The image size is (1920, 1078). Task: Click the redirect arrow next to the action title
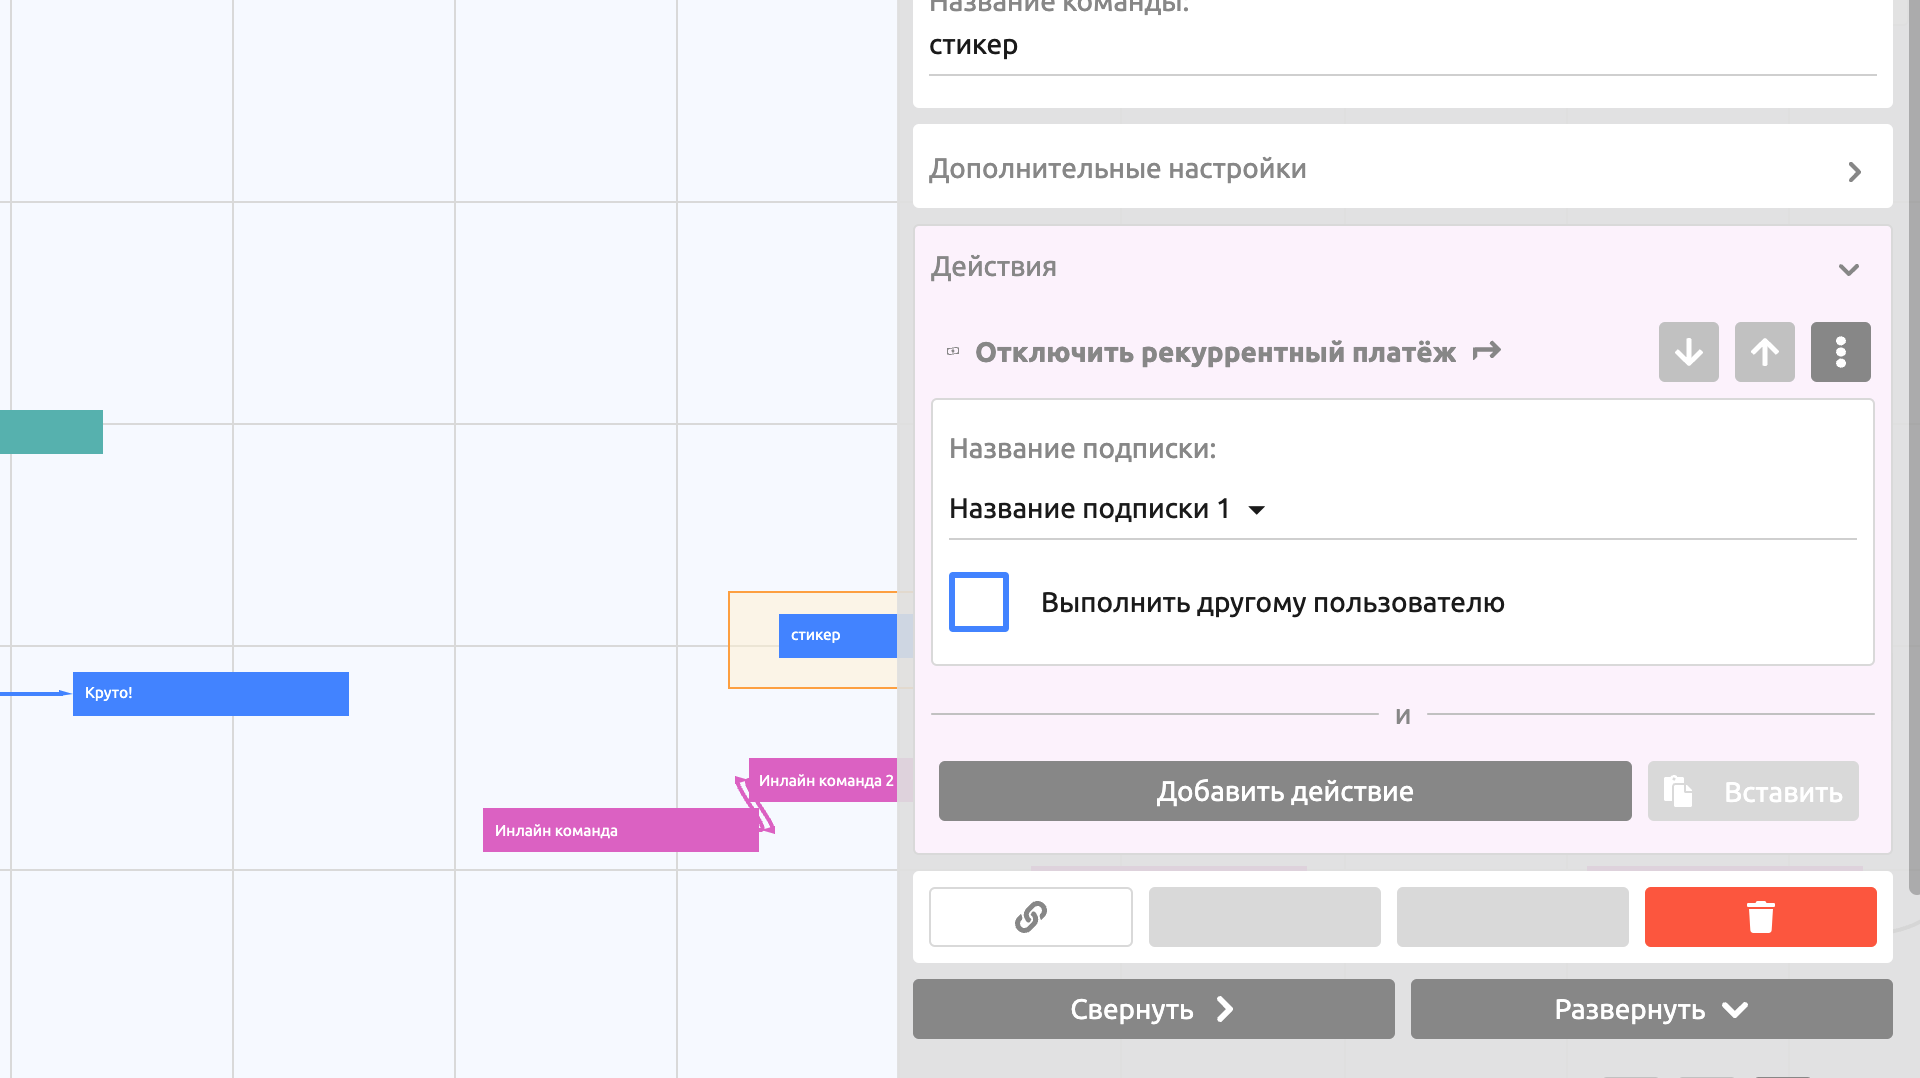point(1487,351)
